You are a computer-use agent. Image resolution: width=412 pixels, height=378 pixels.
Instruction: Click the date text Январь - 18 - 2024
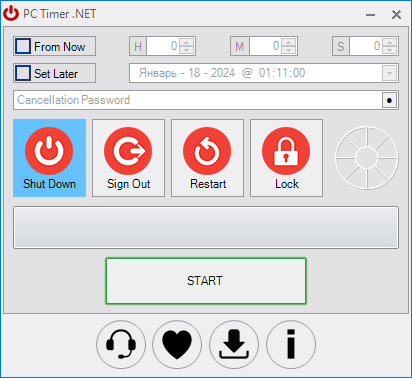187,73
